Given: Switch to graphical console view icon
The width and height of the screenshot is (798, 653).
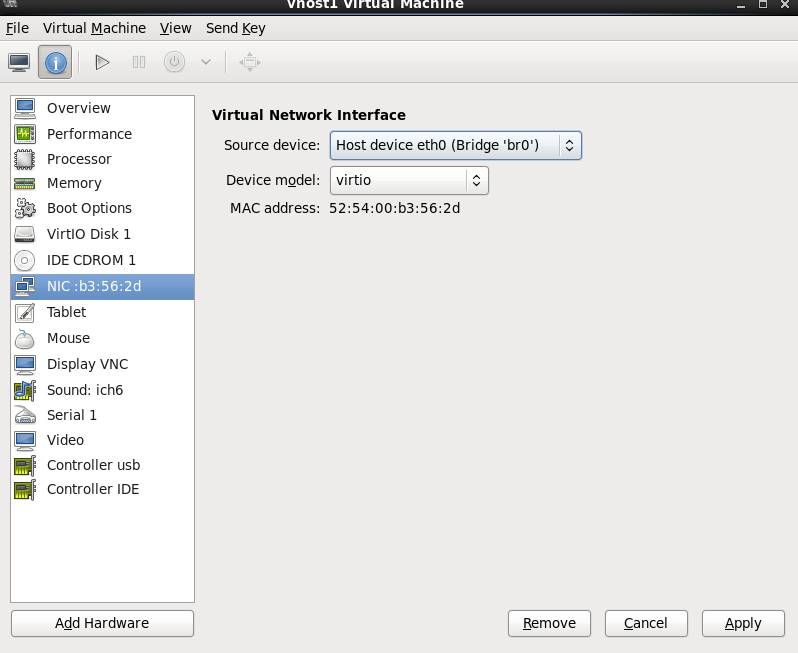Looking at the screenshot, I should point(19,62).
